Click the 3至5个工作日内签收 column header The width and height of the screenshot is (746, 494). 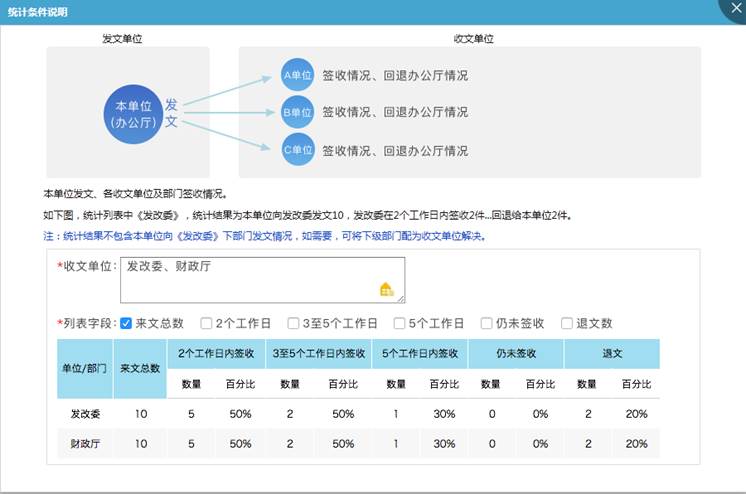317,354
